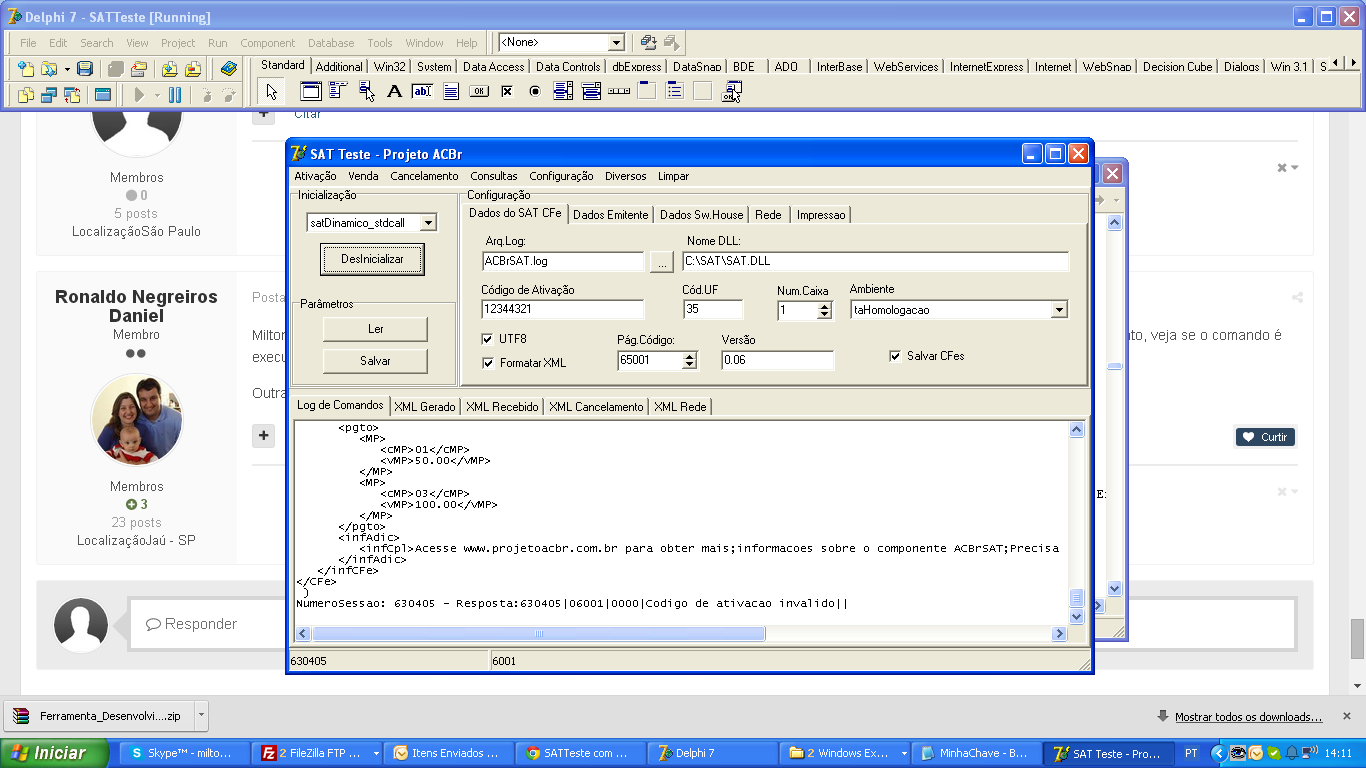Screen dimensions: 1366x768
Task: Click Num.Caixa spinner arrows
Action: click(x=824, y=310)
